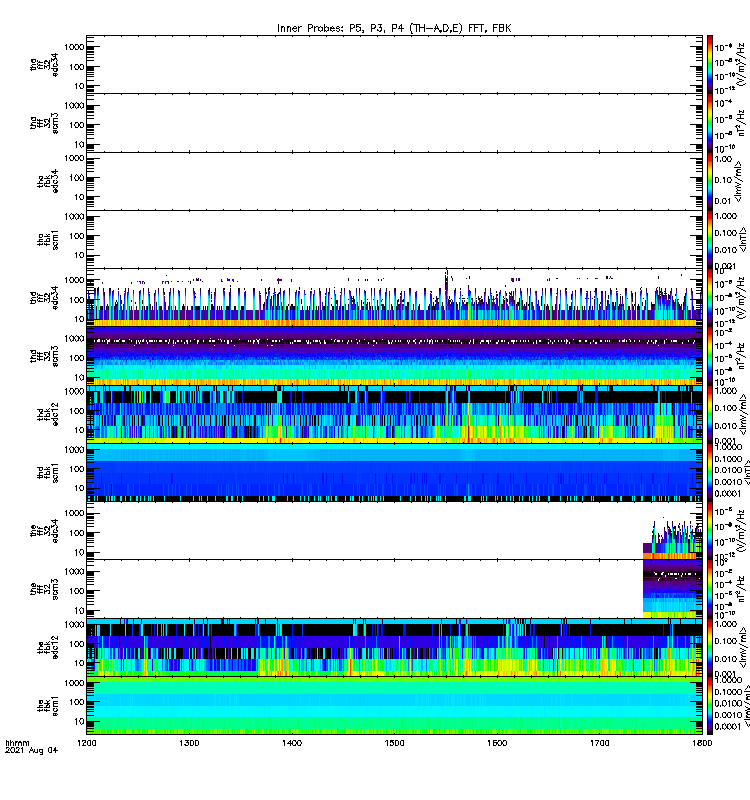This screenshot has width=750, height=800.
Task: Click the data burst in the fff scm3 panel
Action: coord(672,589)
